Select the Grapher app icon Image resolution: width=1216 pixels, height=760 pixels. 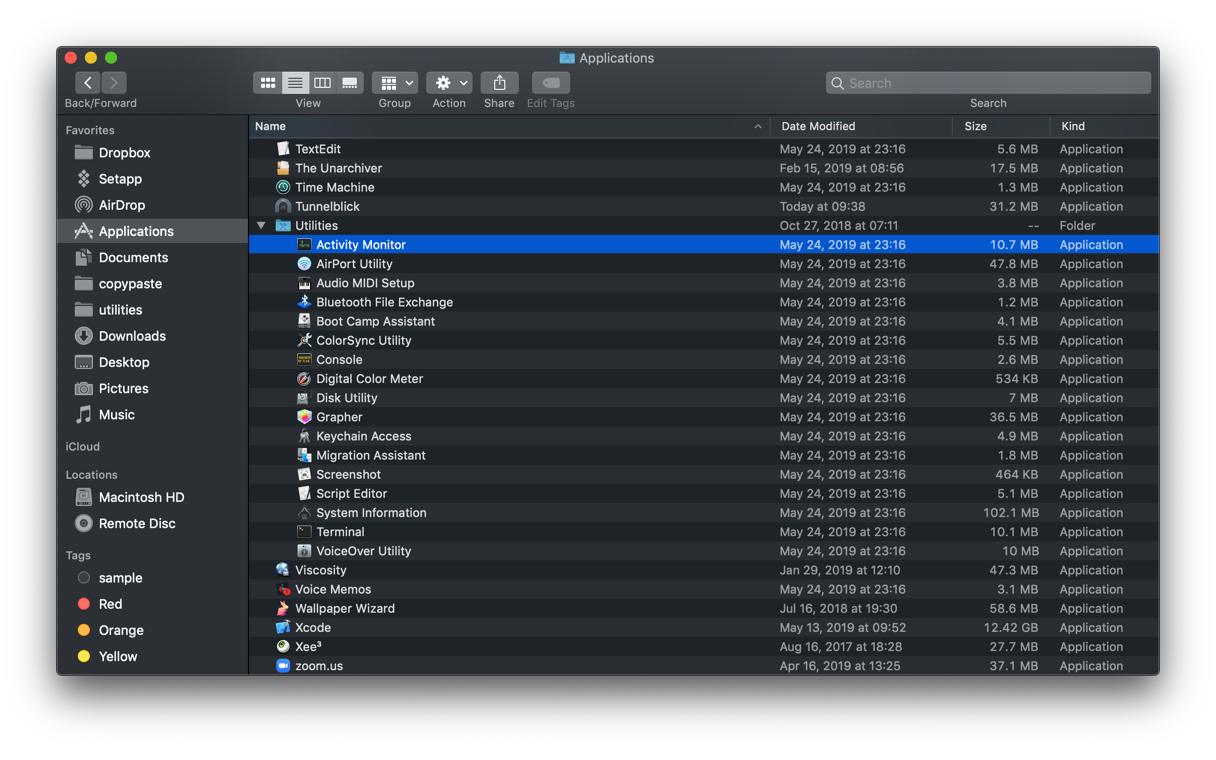304,417
